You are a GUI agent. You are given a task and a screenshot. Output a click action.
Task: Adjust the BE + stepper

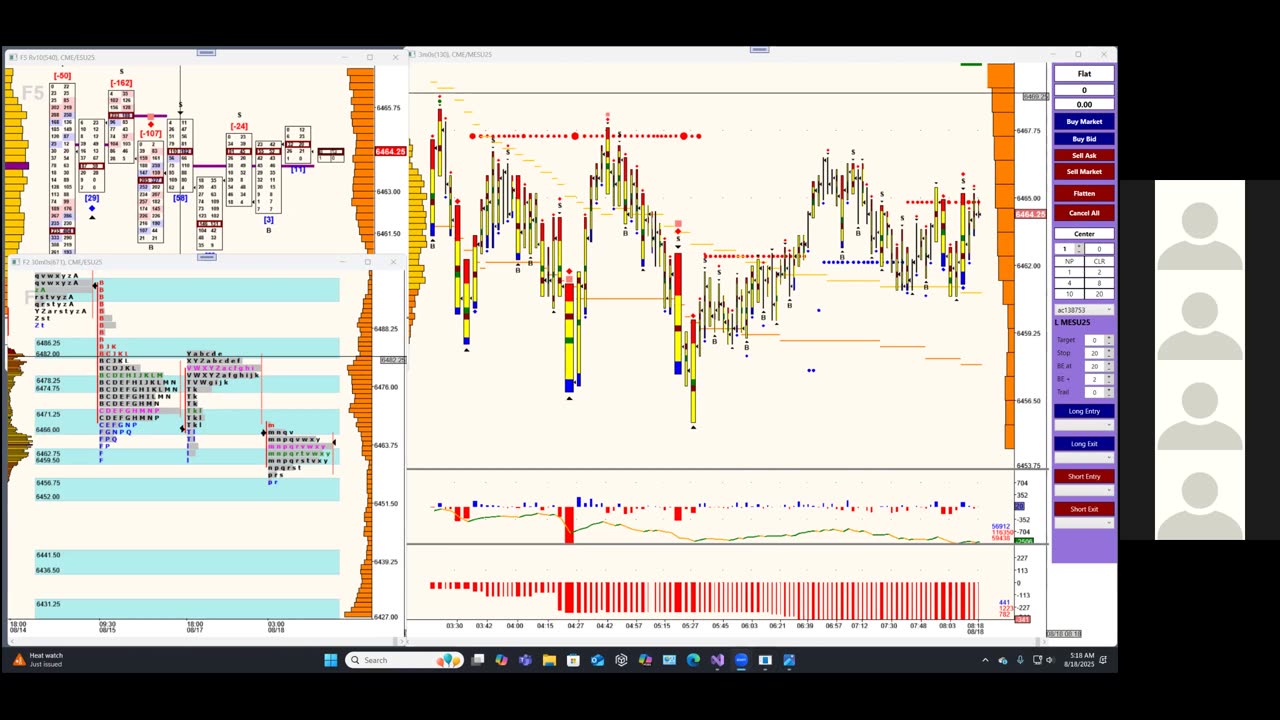pos(1109,379)
